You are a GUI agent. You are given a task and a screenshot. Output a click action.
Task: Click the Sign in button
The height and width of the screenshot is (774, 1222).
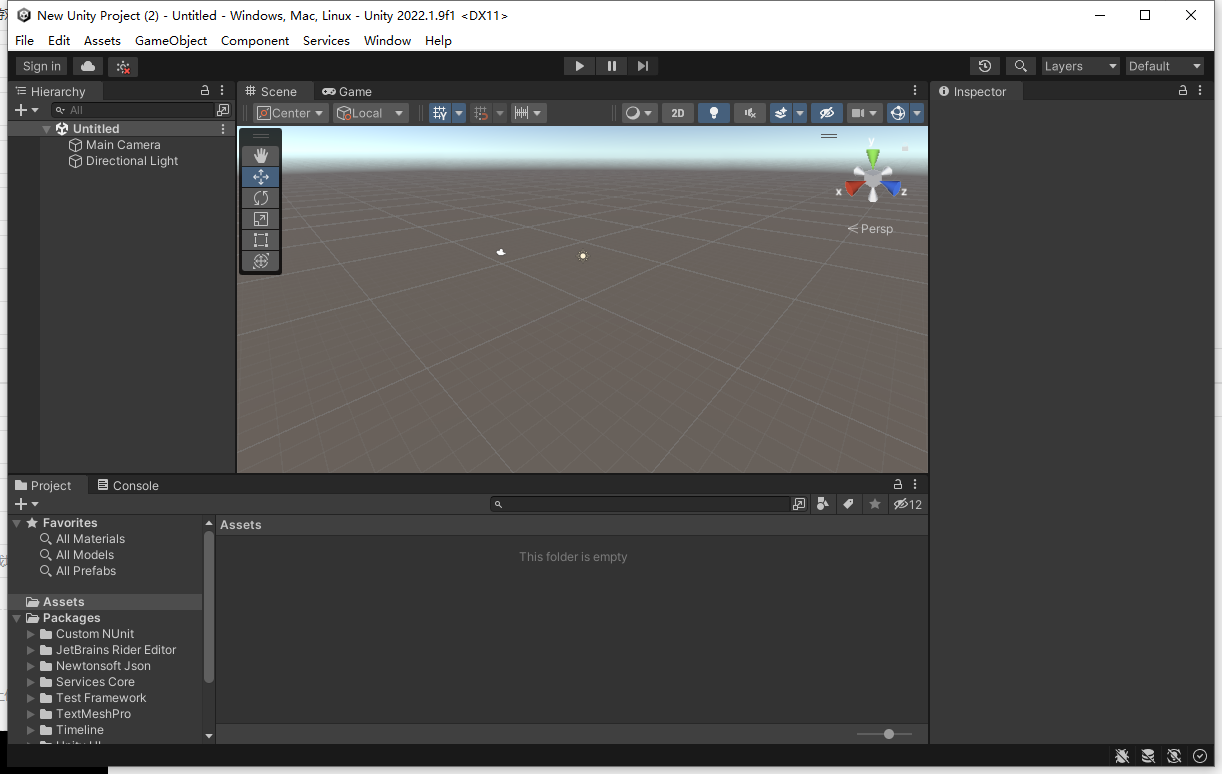click(41, 65)
